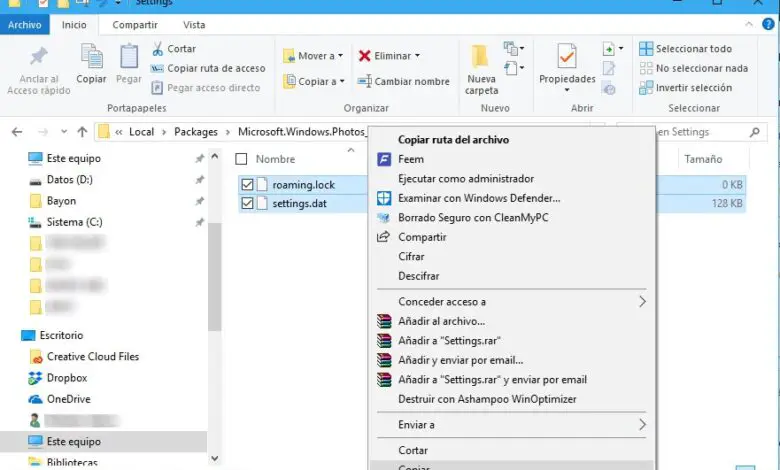Click the Propiedades checkmark icon
Viewport: 780px width, 470px height.
(x=567, y=56)
